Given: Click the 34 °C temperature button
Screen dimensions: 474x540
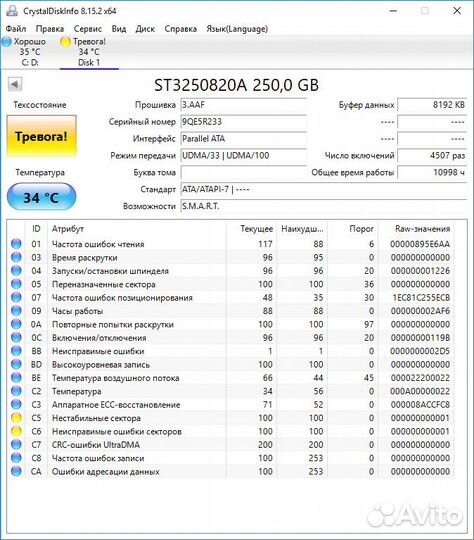Looking at the screenshot, I should 41,197.
